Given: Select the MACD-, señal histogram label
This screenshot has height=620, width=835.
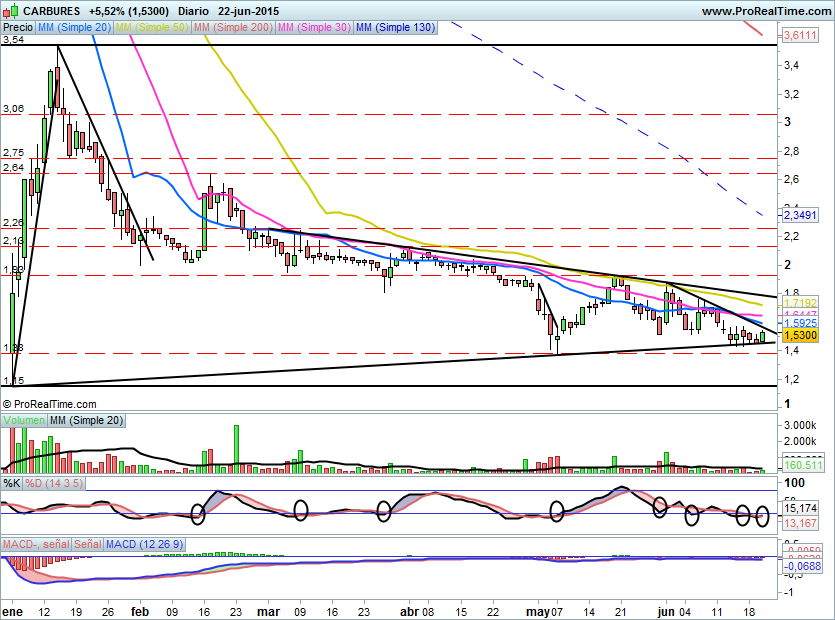Looking at the screenshot, I should click(x=36, y=544).
